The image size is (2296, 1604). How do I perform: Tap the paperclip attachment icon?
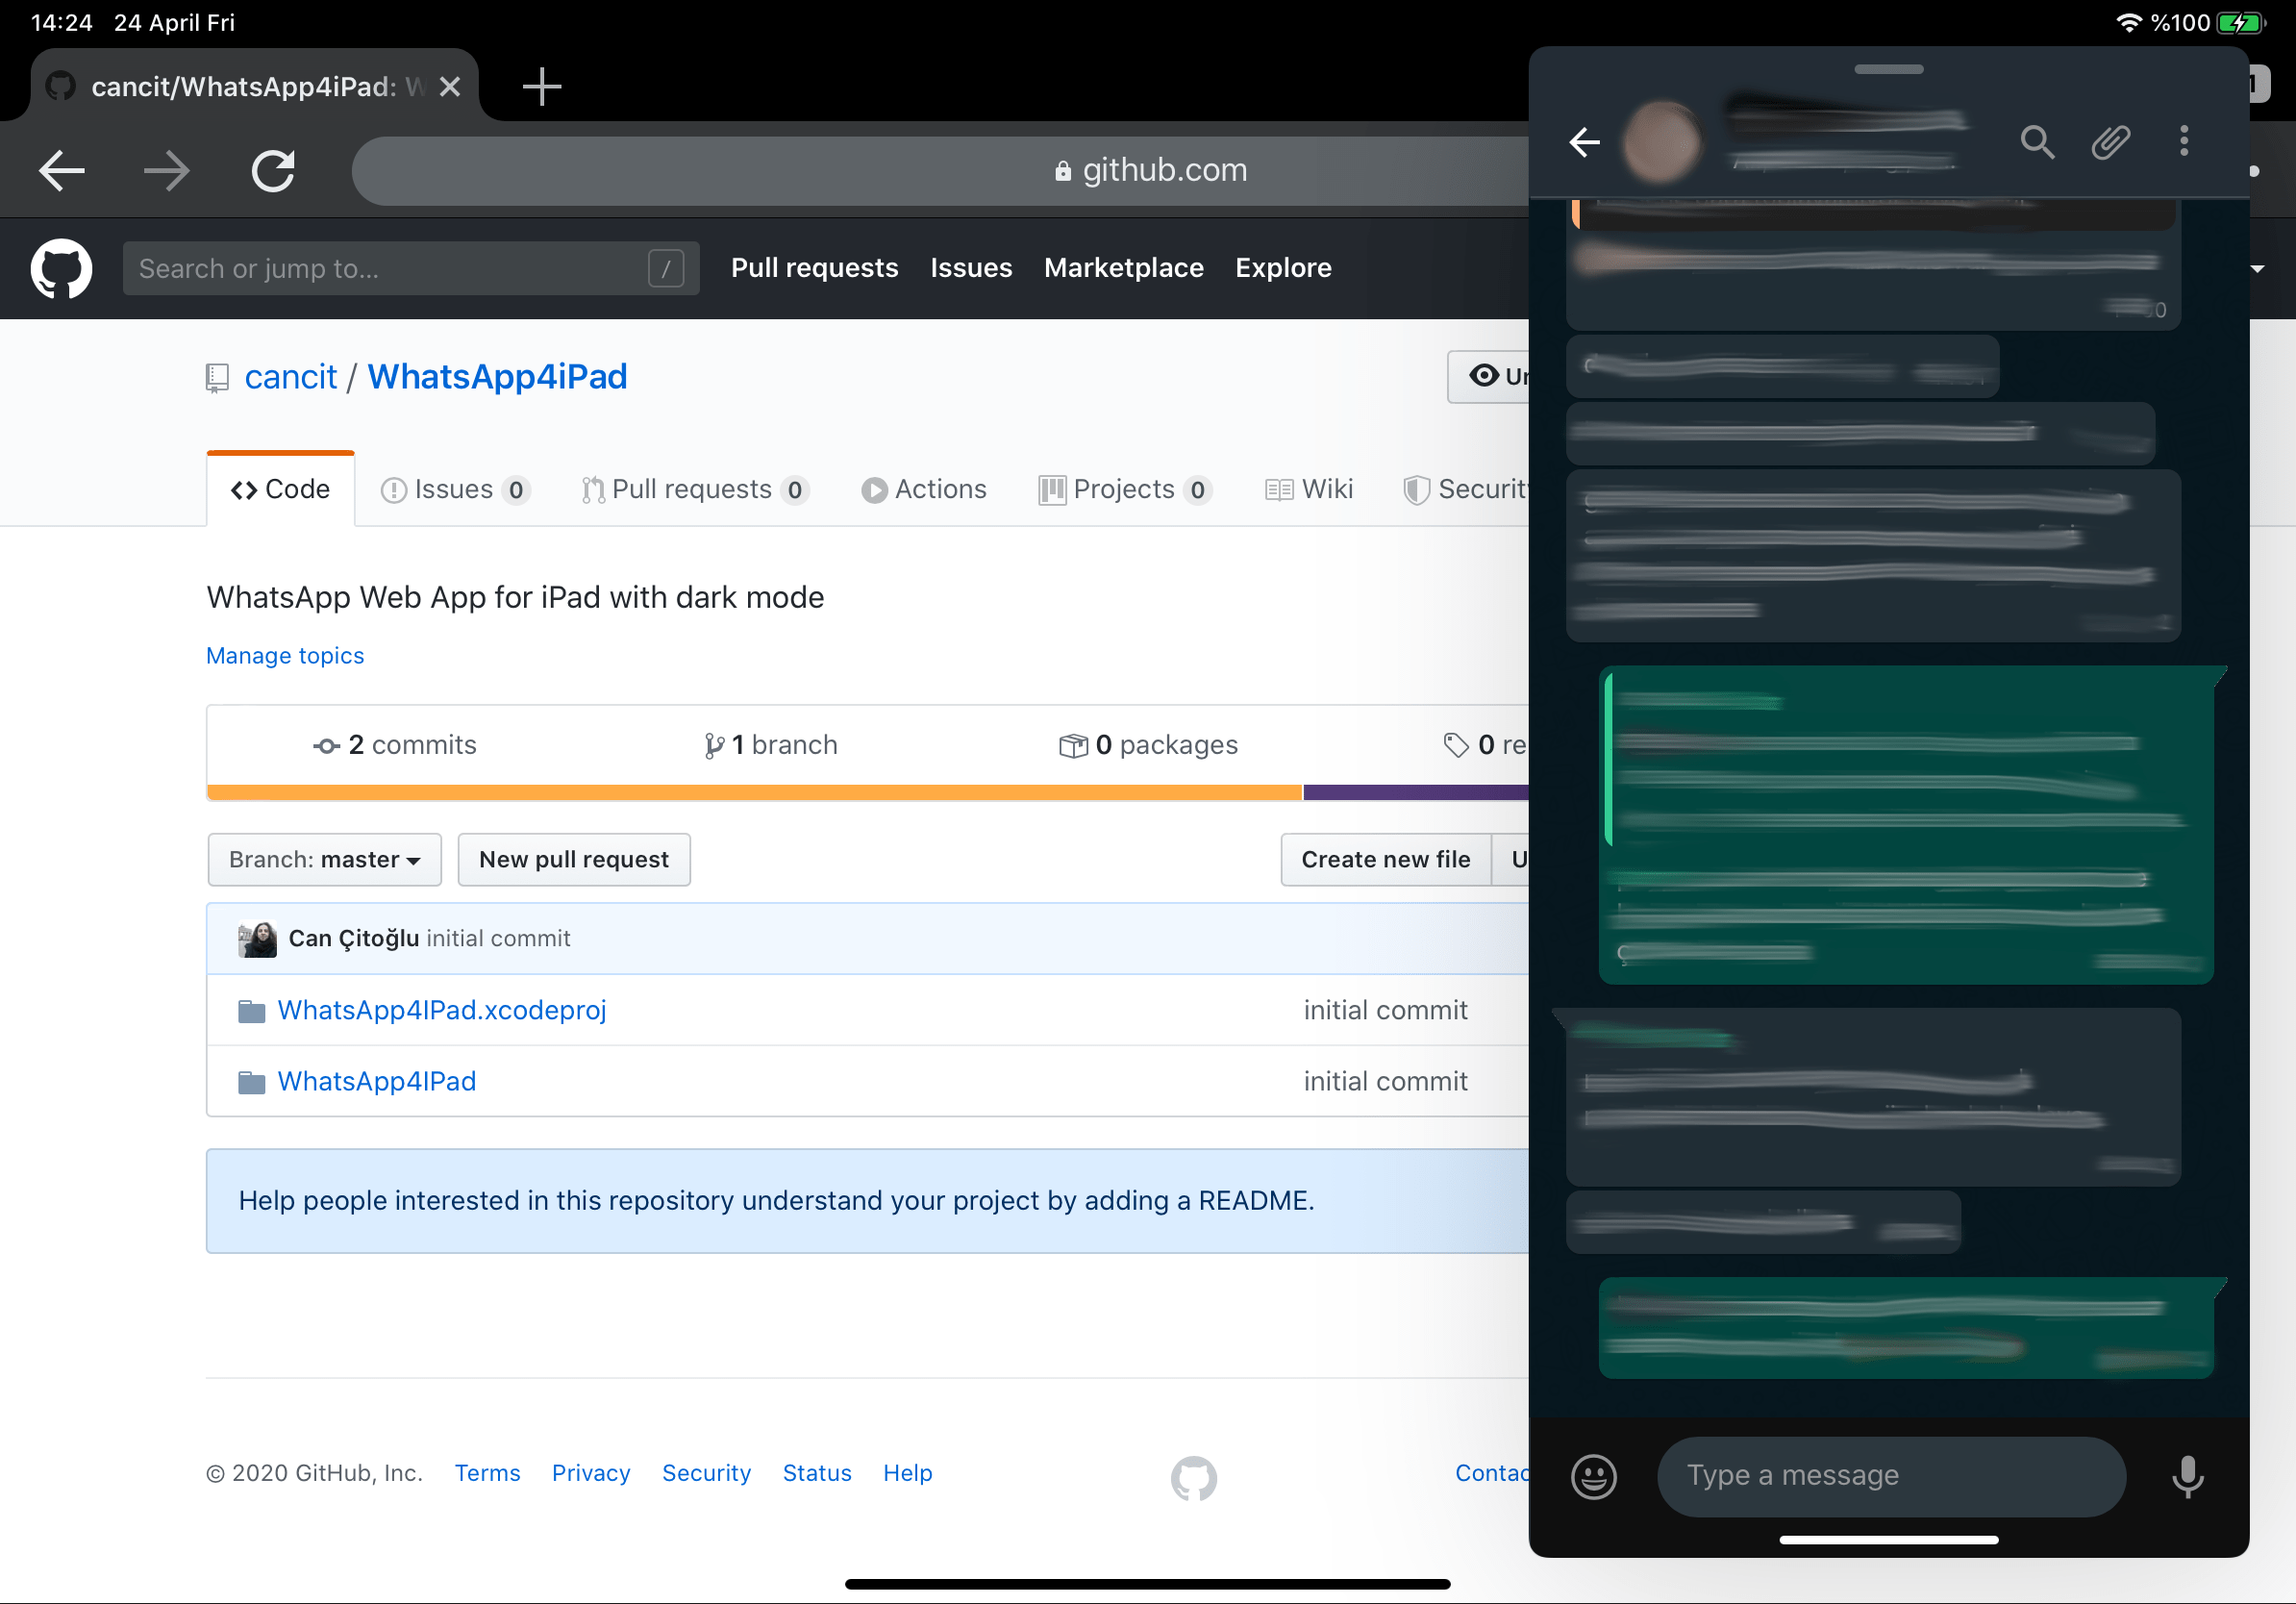coord(2110,142)
